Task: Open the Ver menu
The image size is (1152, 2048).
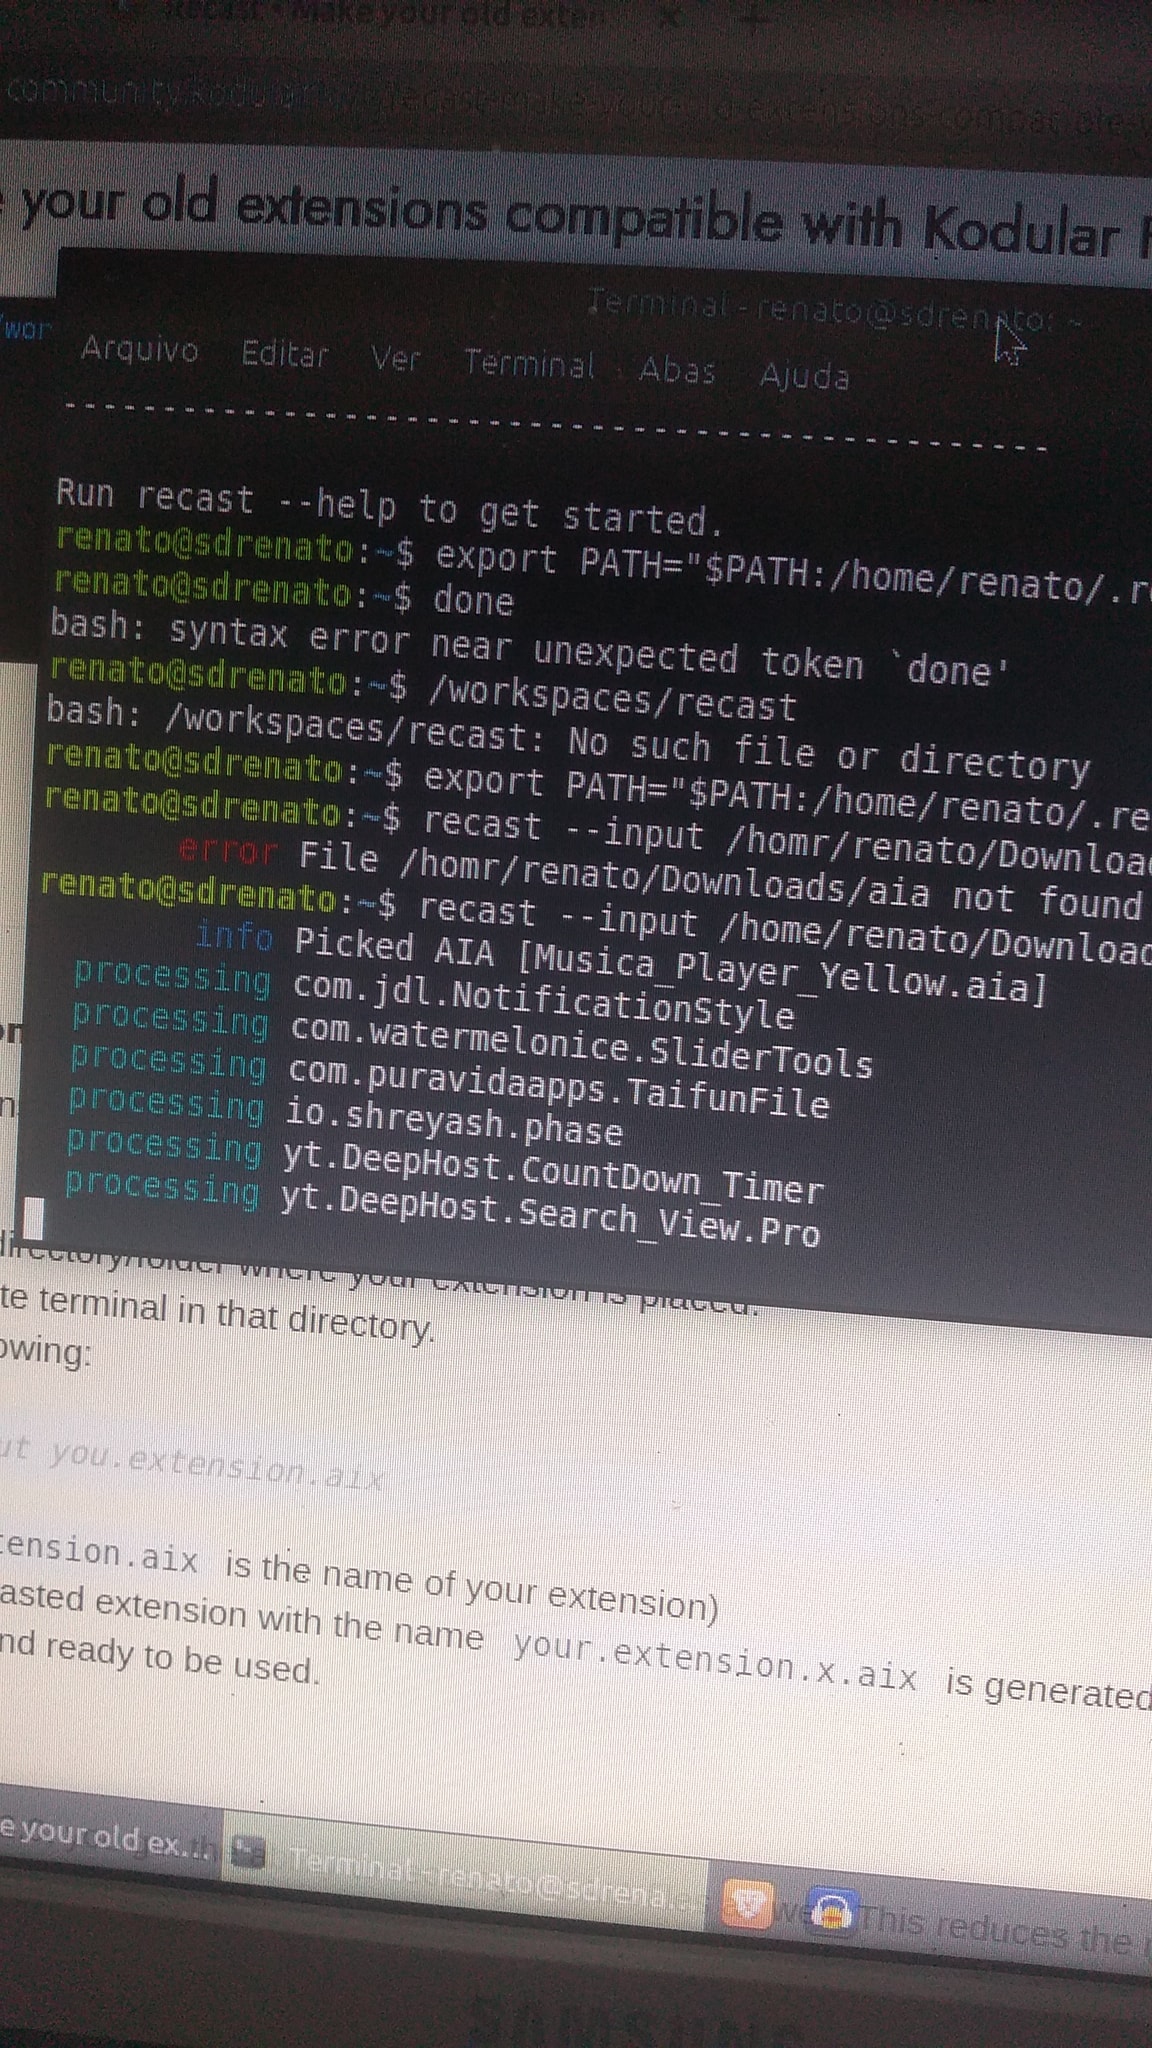Action: pos(396,358)
